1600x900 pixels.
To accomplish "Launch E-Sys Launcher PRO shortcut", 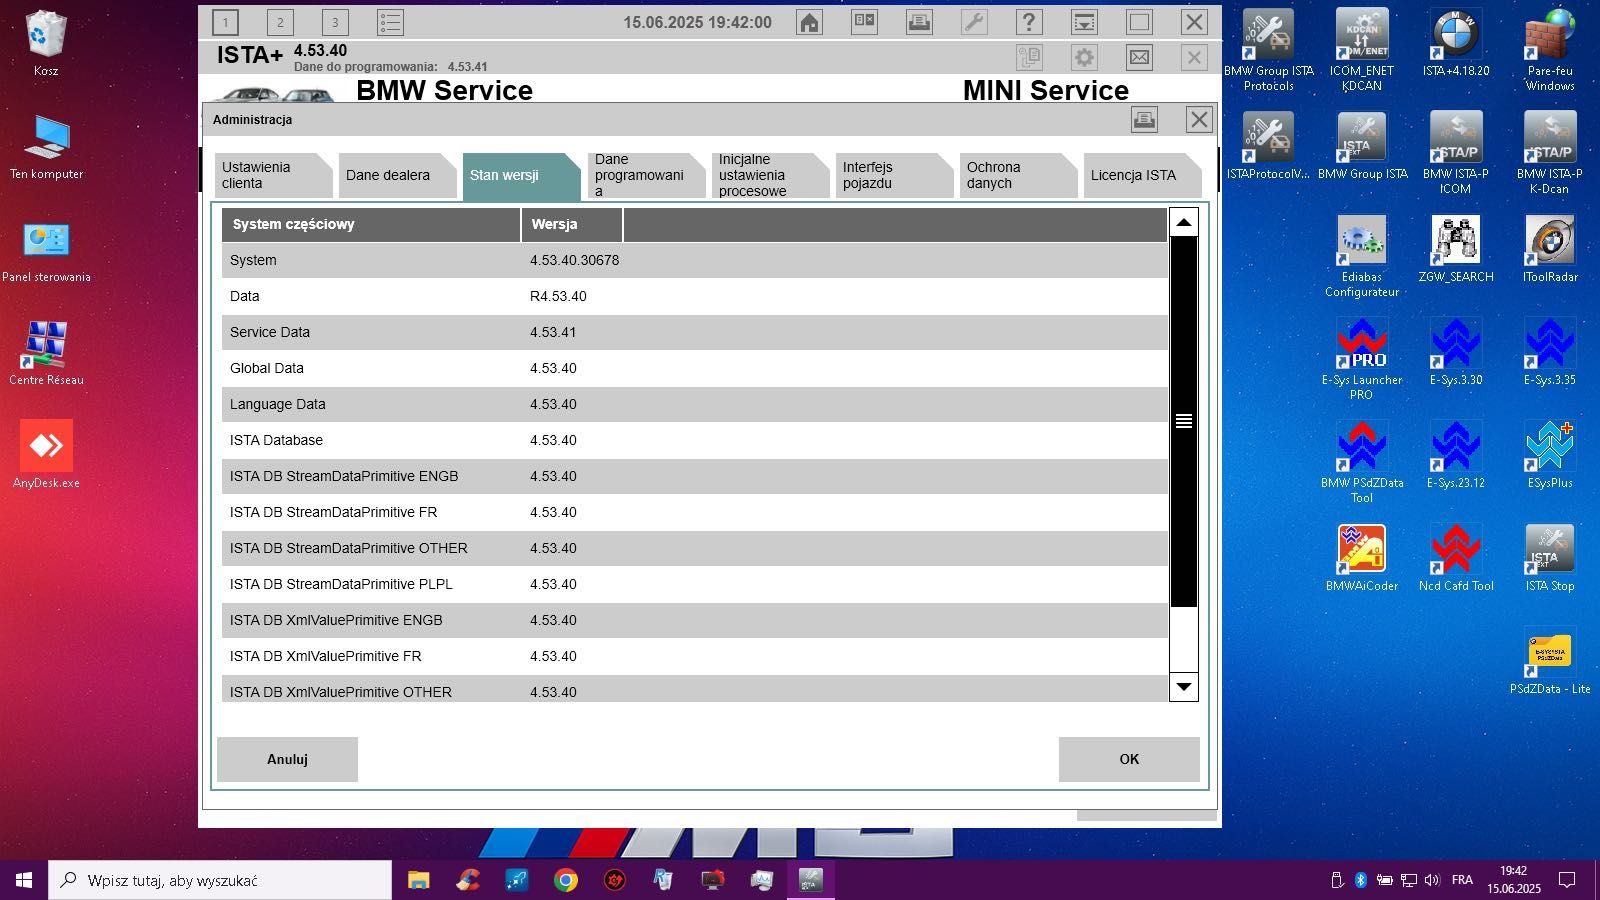I will pos(1361,359).
